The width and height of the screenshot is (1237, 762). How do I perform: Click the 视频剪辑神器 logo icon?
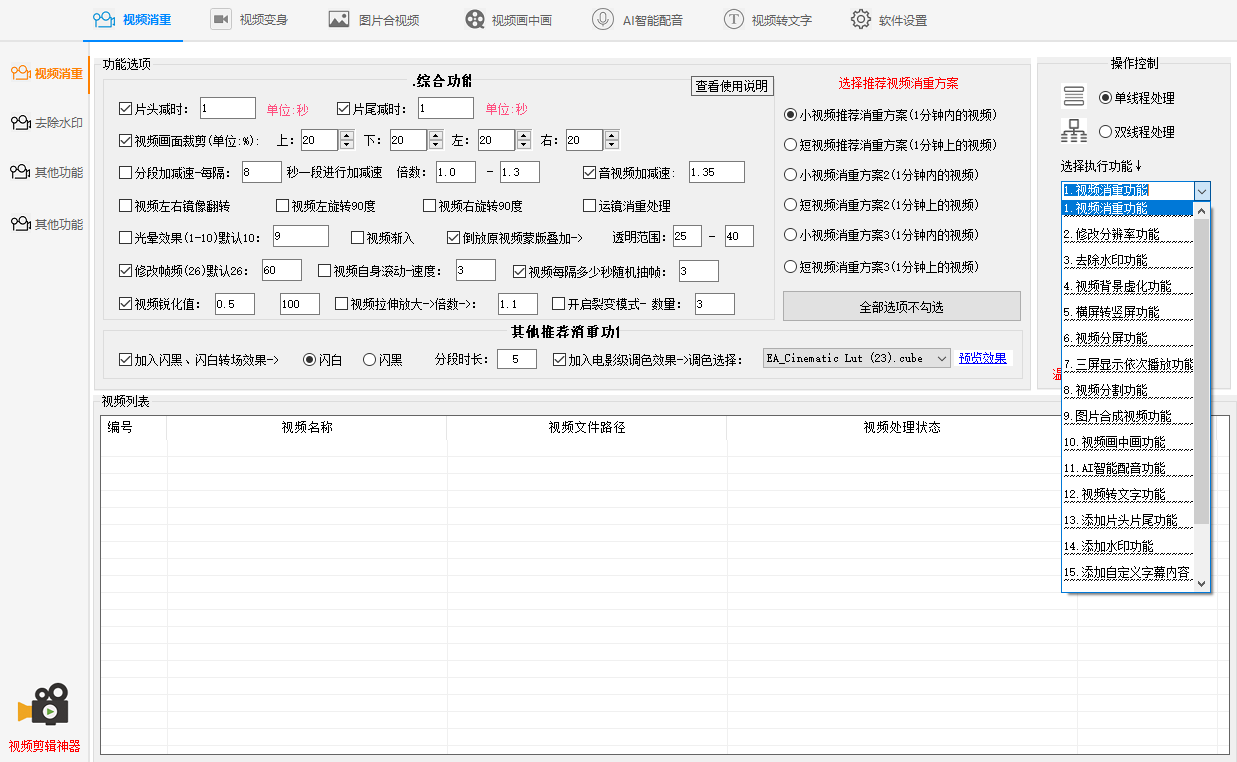tap(43, 705)
